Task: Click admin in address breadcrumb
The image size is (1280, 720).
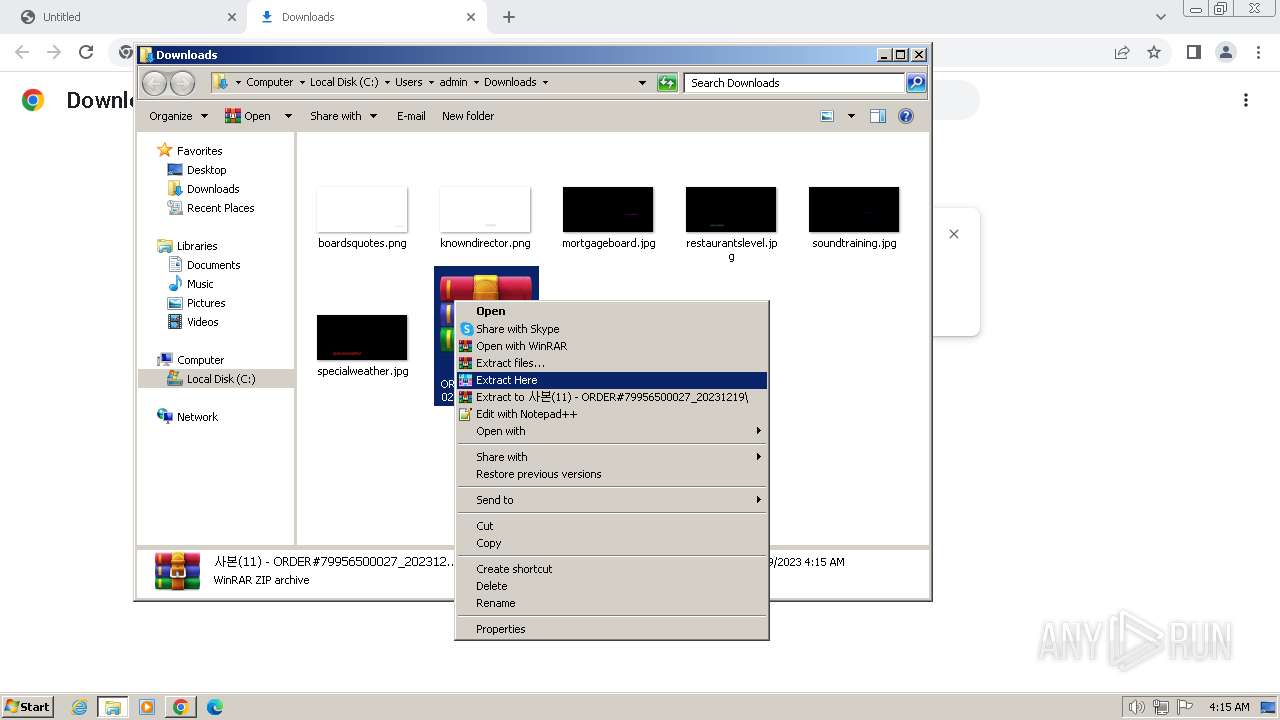Action: [453, 82]
